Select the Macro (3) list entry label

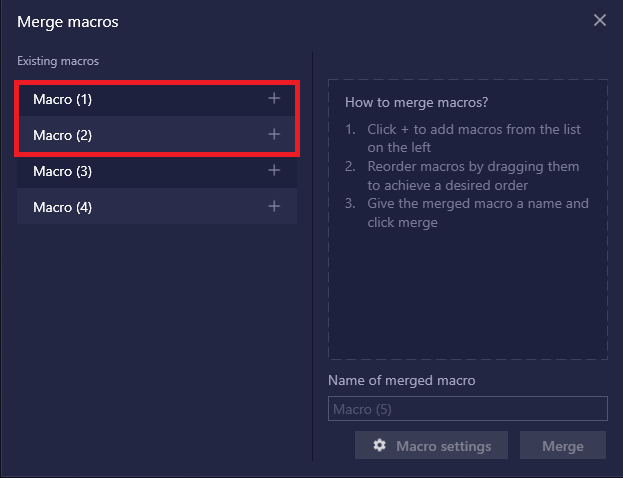62,171
